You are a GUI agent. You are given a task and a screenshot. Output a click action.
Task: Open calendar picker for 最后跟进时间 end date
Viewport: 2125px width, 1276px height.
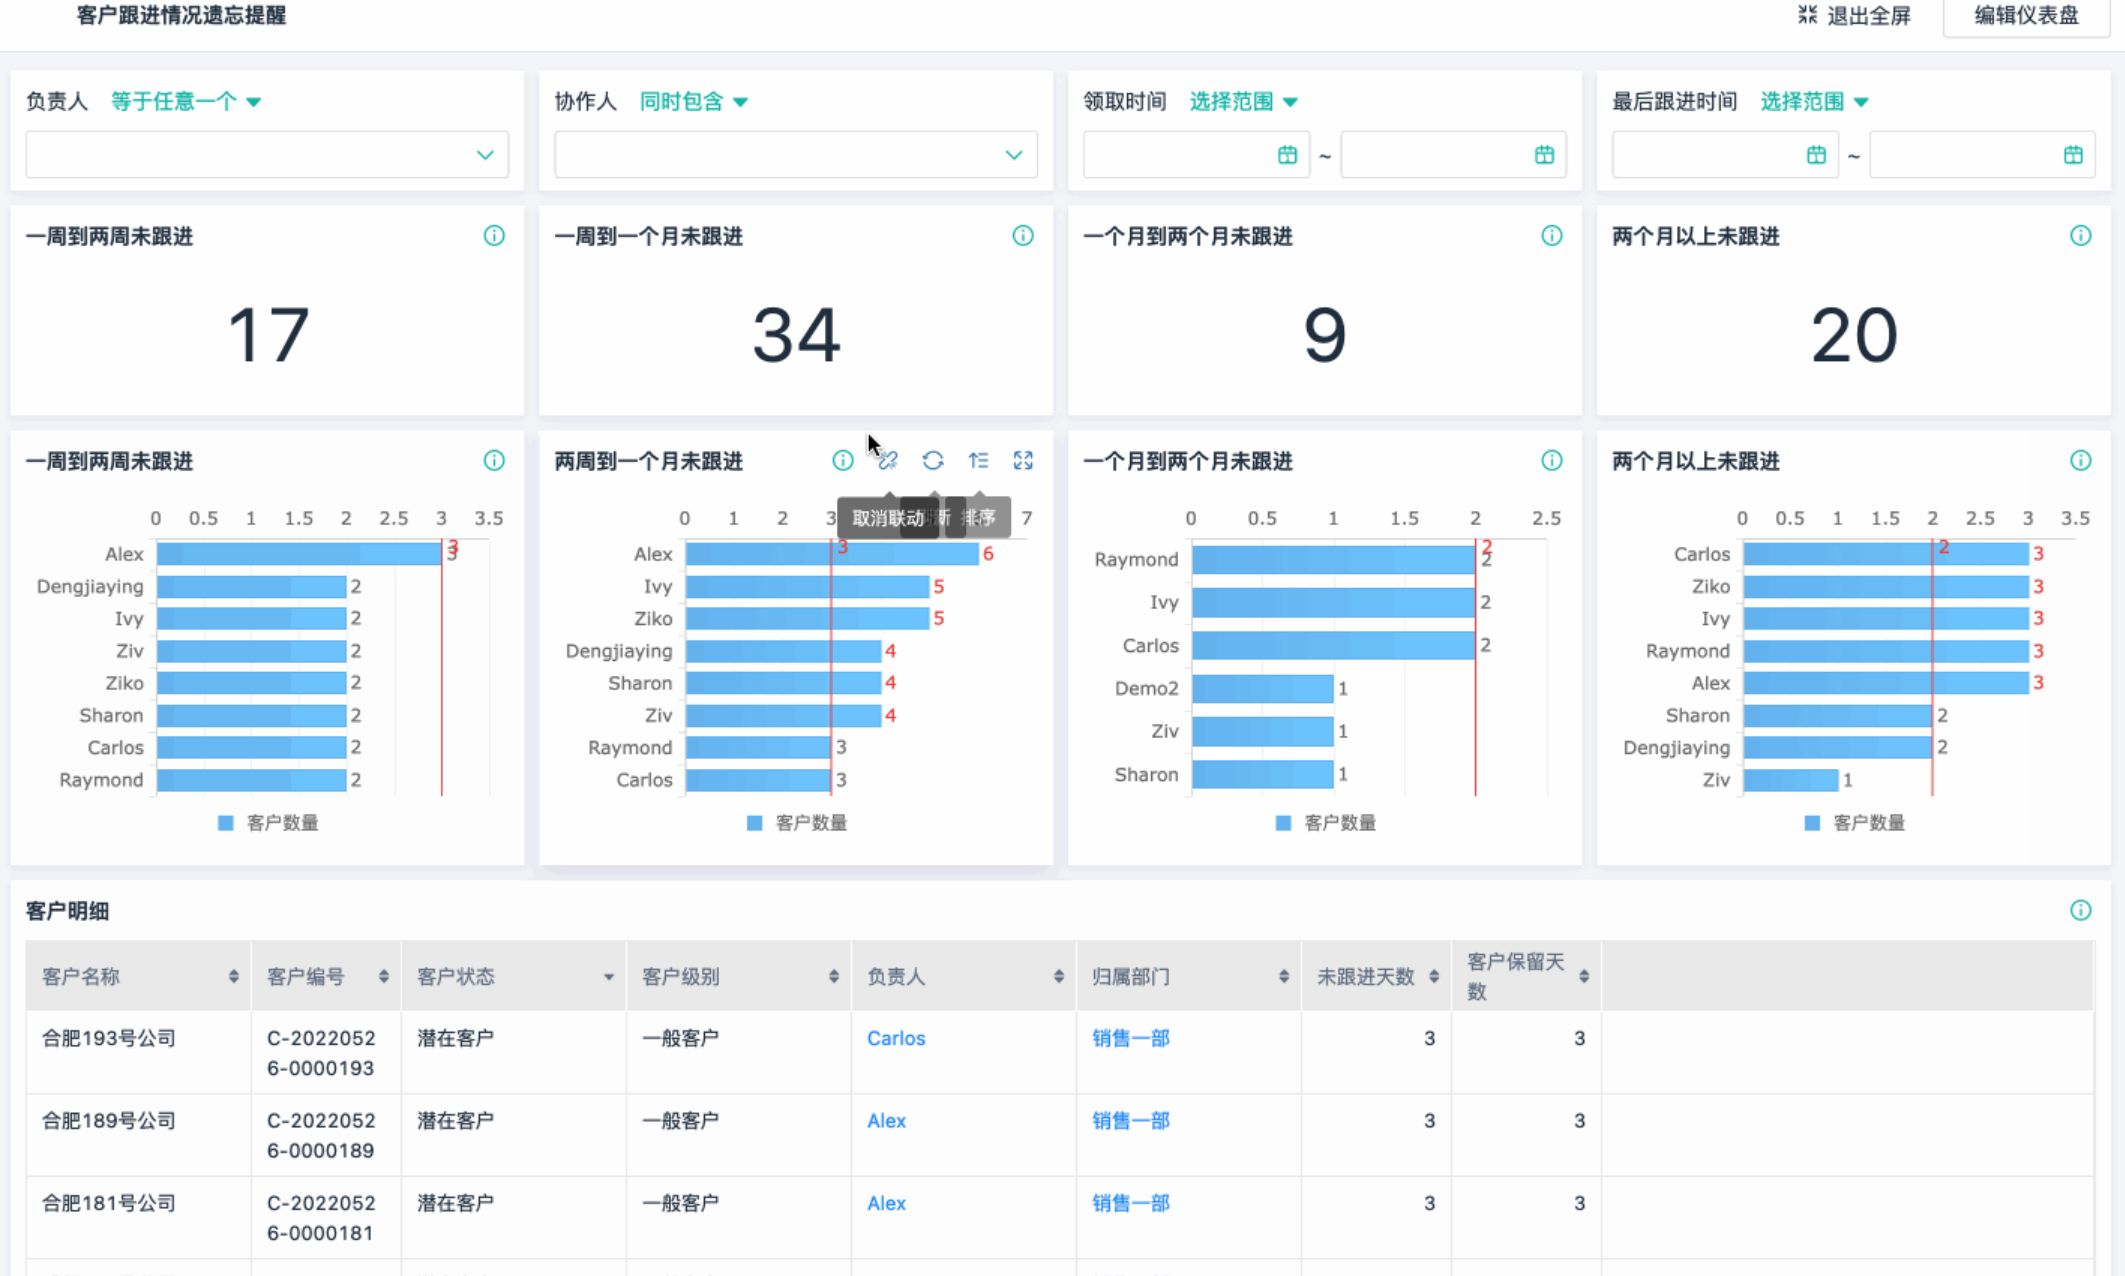[2073, 155]
